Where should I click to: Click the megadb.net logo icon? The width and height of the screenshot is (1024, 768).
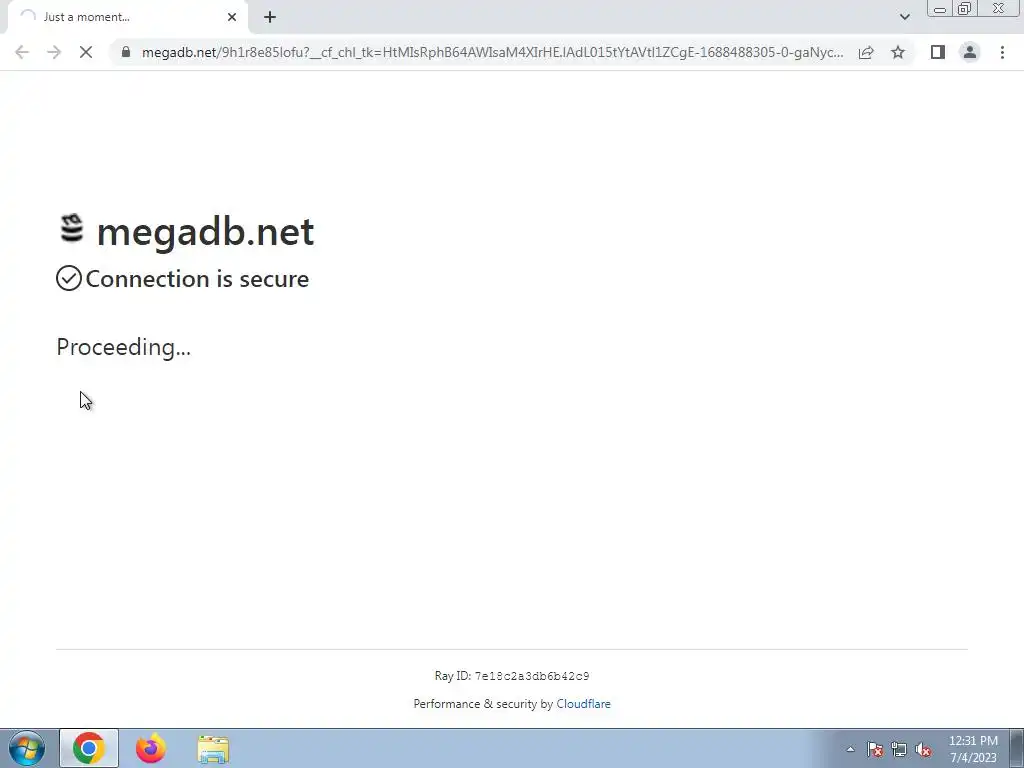72,229
